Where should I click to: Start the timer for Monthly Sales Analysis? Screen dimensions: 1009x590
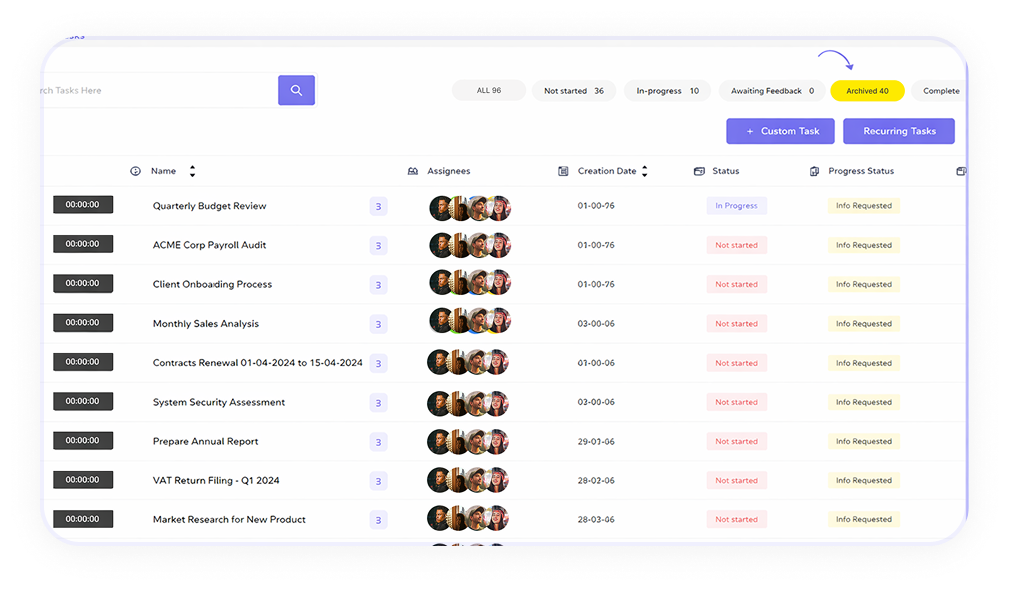[x=83, y=322]
